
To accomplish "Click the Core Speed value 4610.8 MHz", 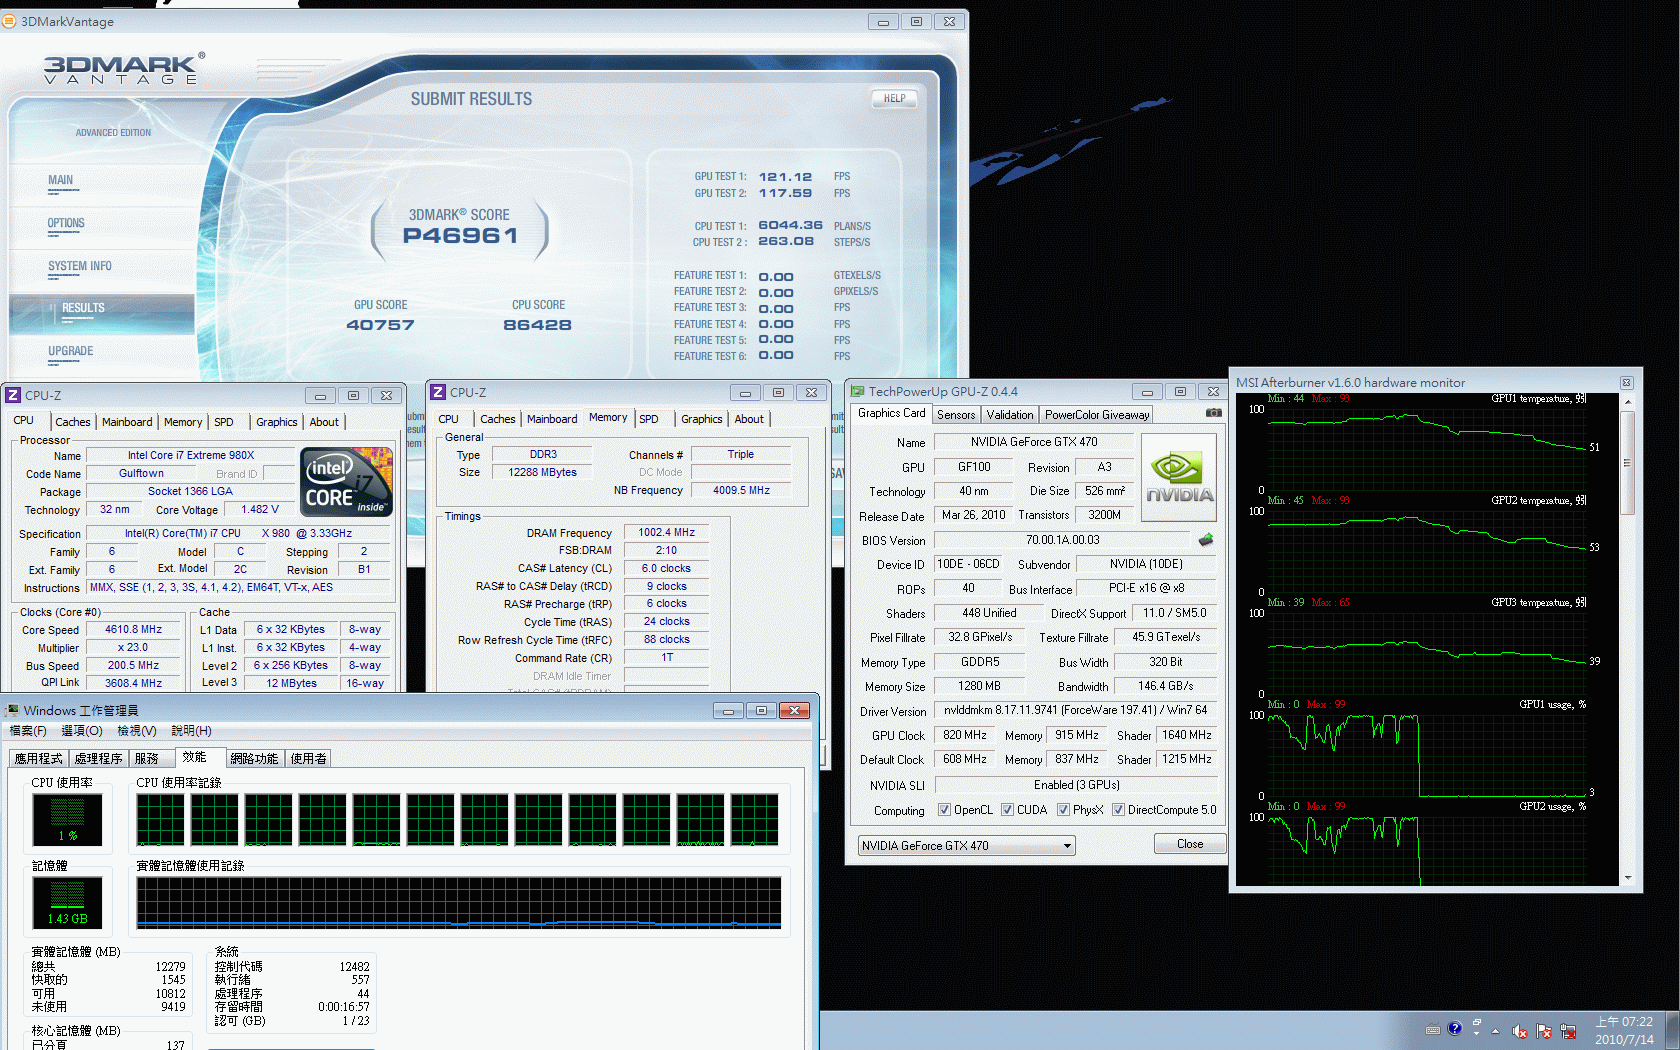I will [134, 630].
